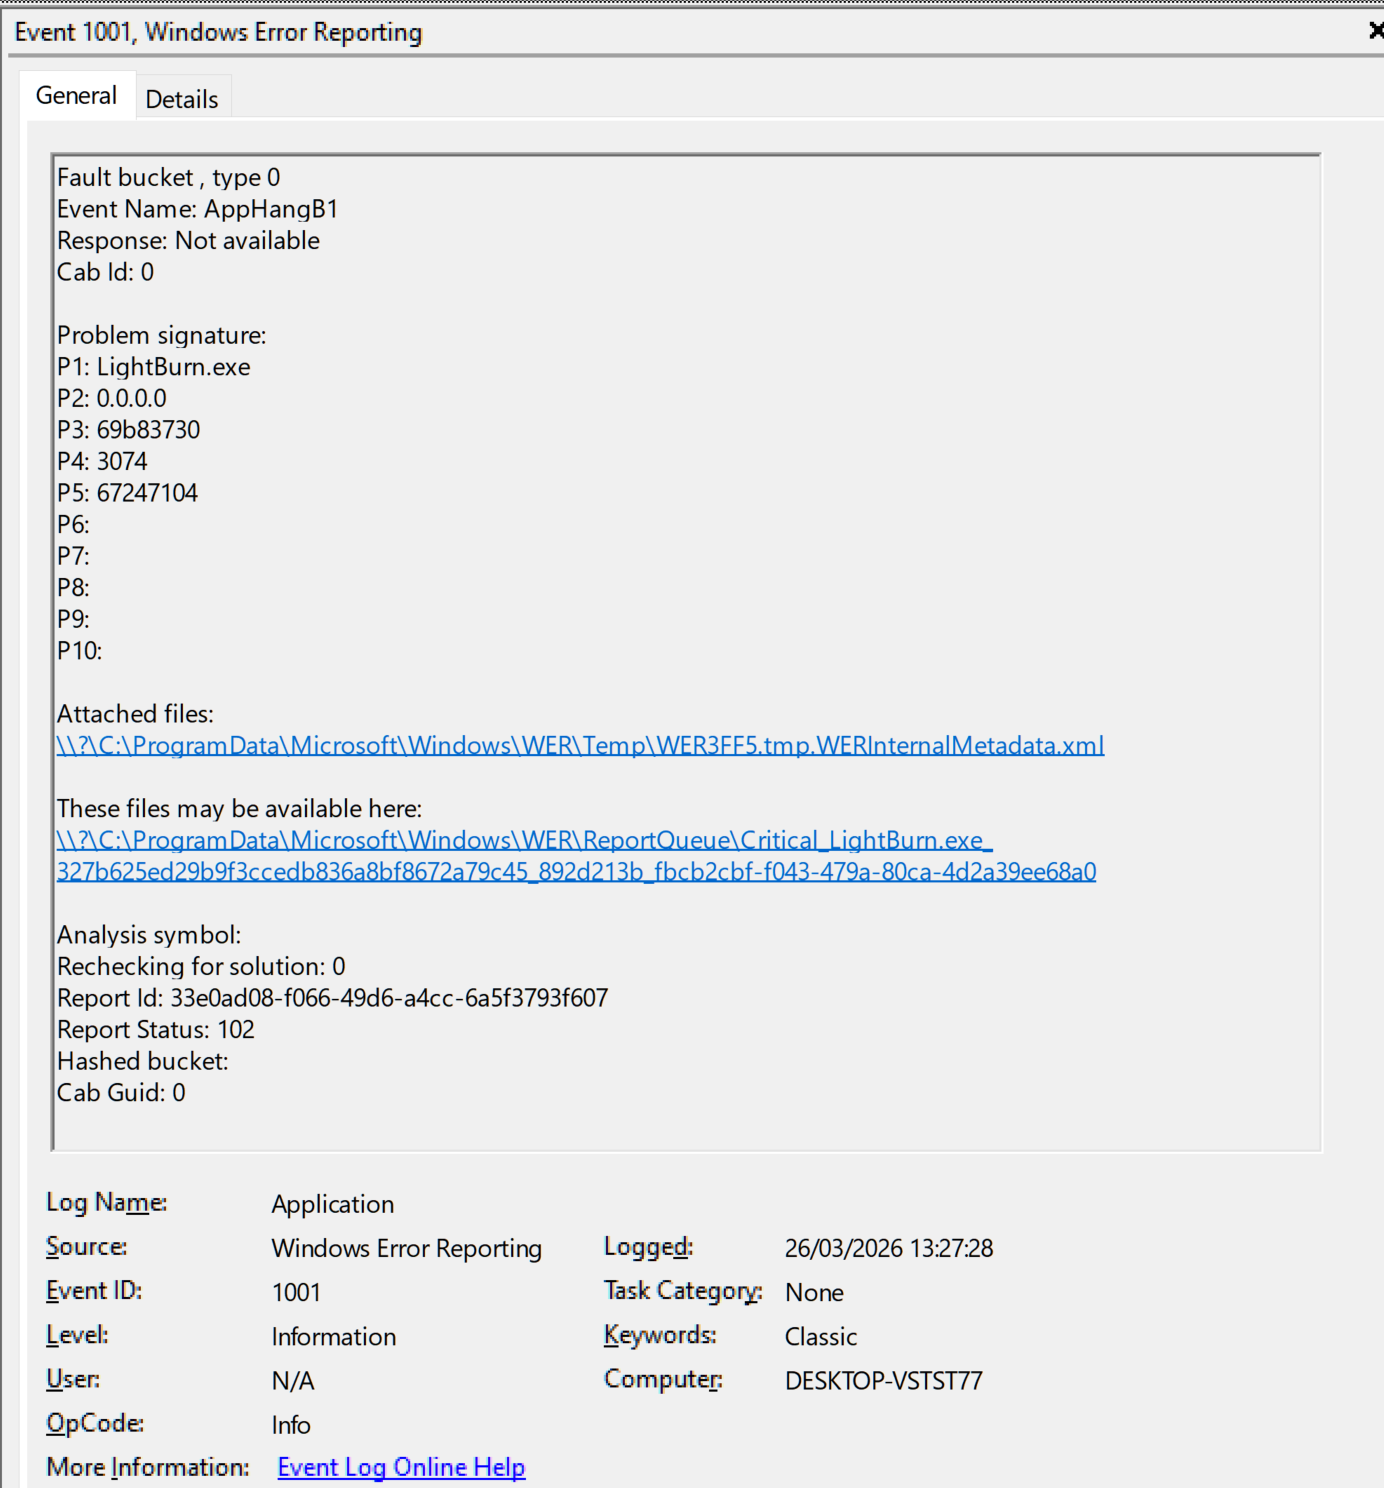1384x1488 pixels.
Task: Click the Computer value DESKTOP-VSTST77
Action: pos(883,1381)
